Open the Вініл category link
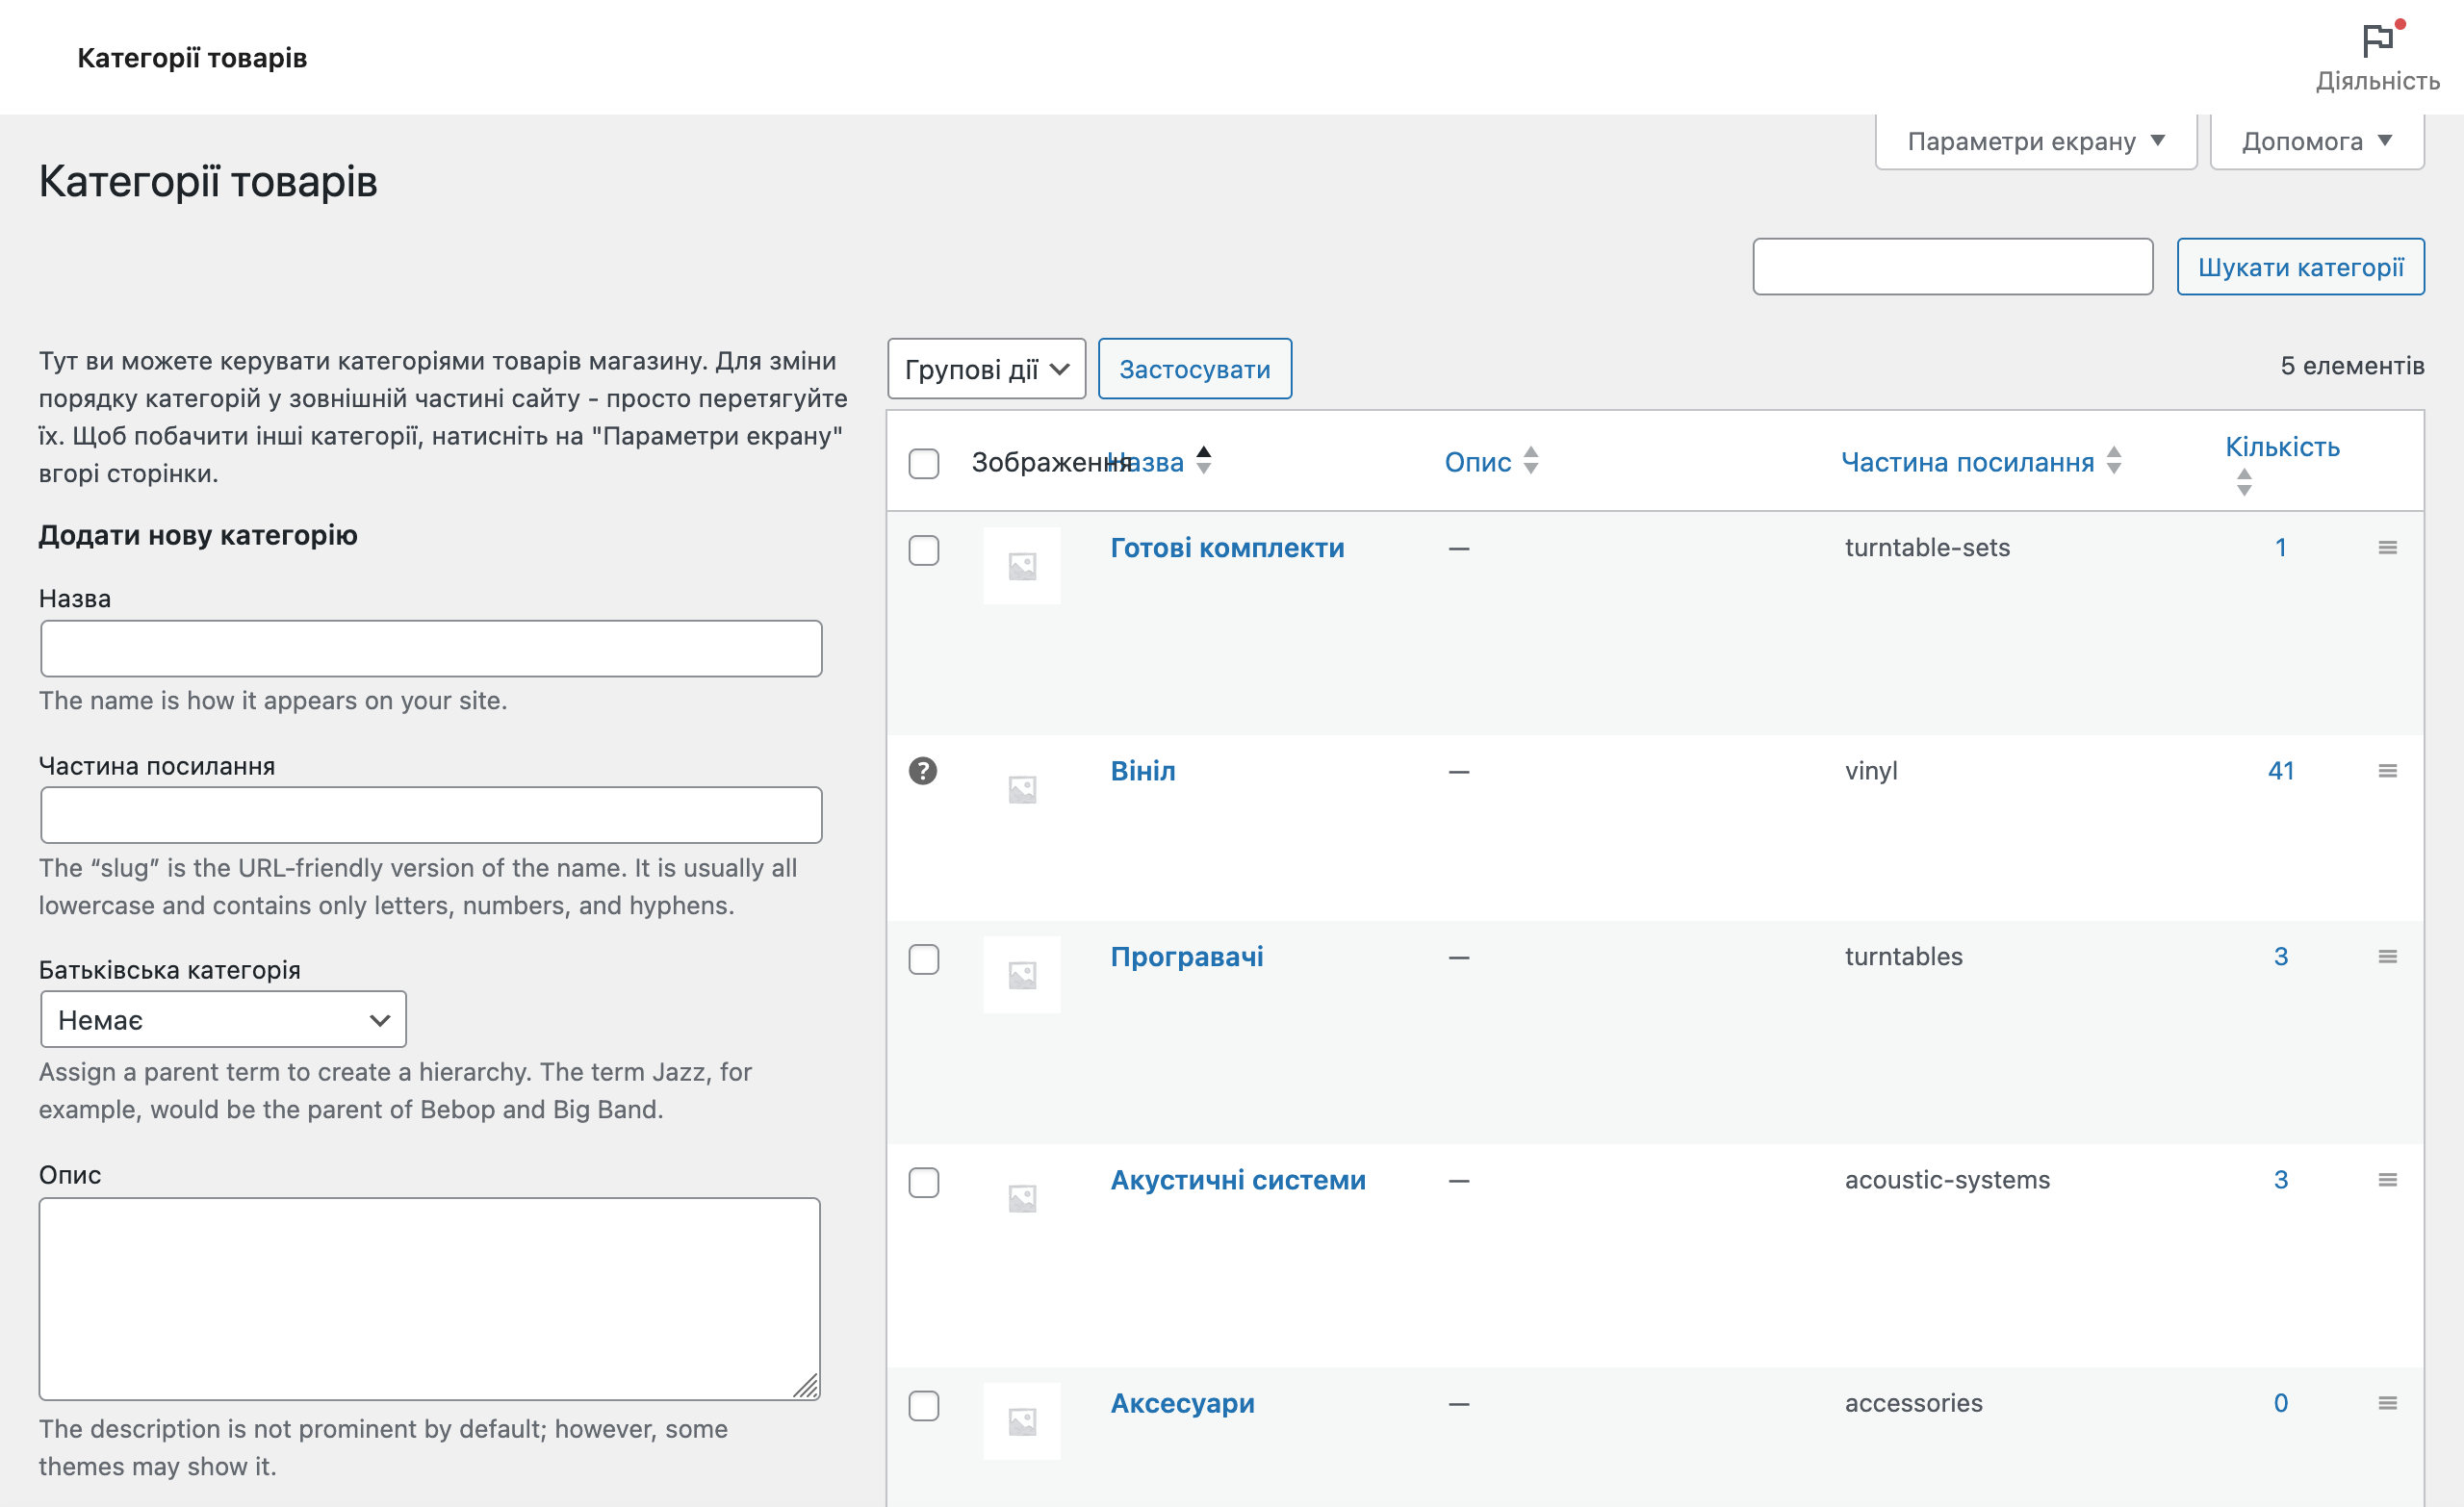 [x=1142, y=770]
